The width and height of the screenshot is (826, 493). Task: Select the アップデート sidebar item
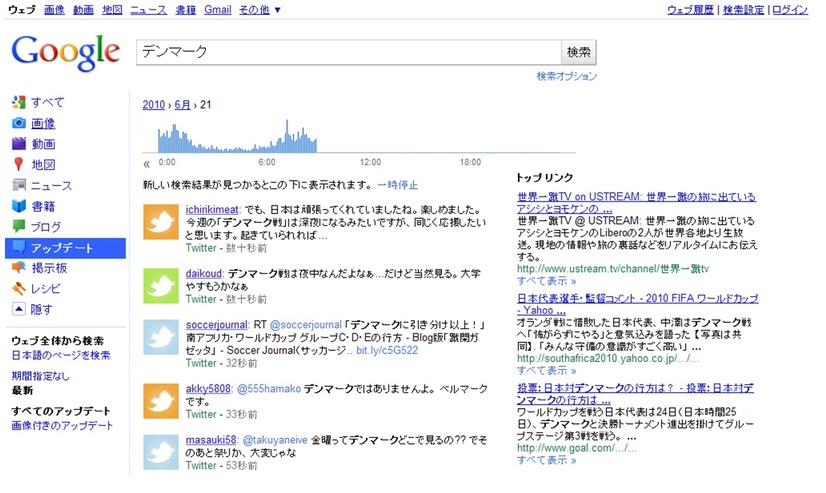coord(65,248)
